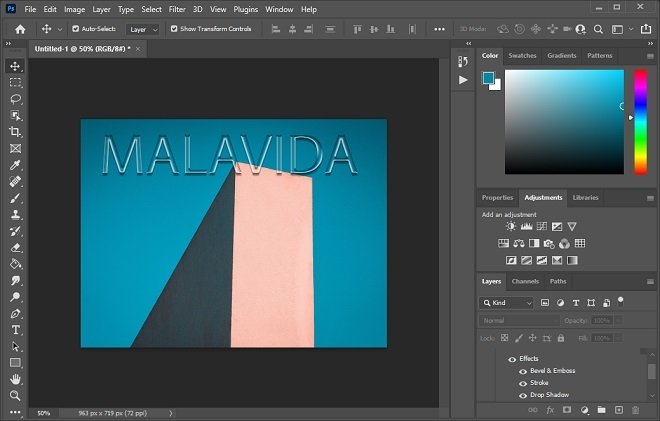Open the History panel icon

point(463,61)
